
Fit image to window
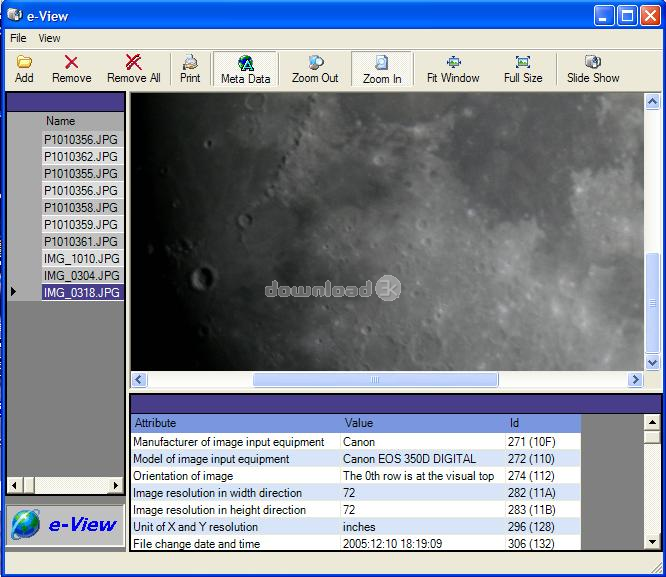coord(453,69)
